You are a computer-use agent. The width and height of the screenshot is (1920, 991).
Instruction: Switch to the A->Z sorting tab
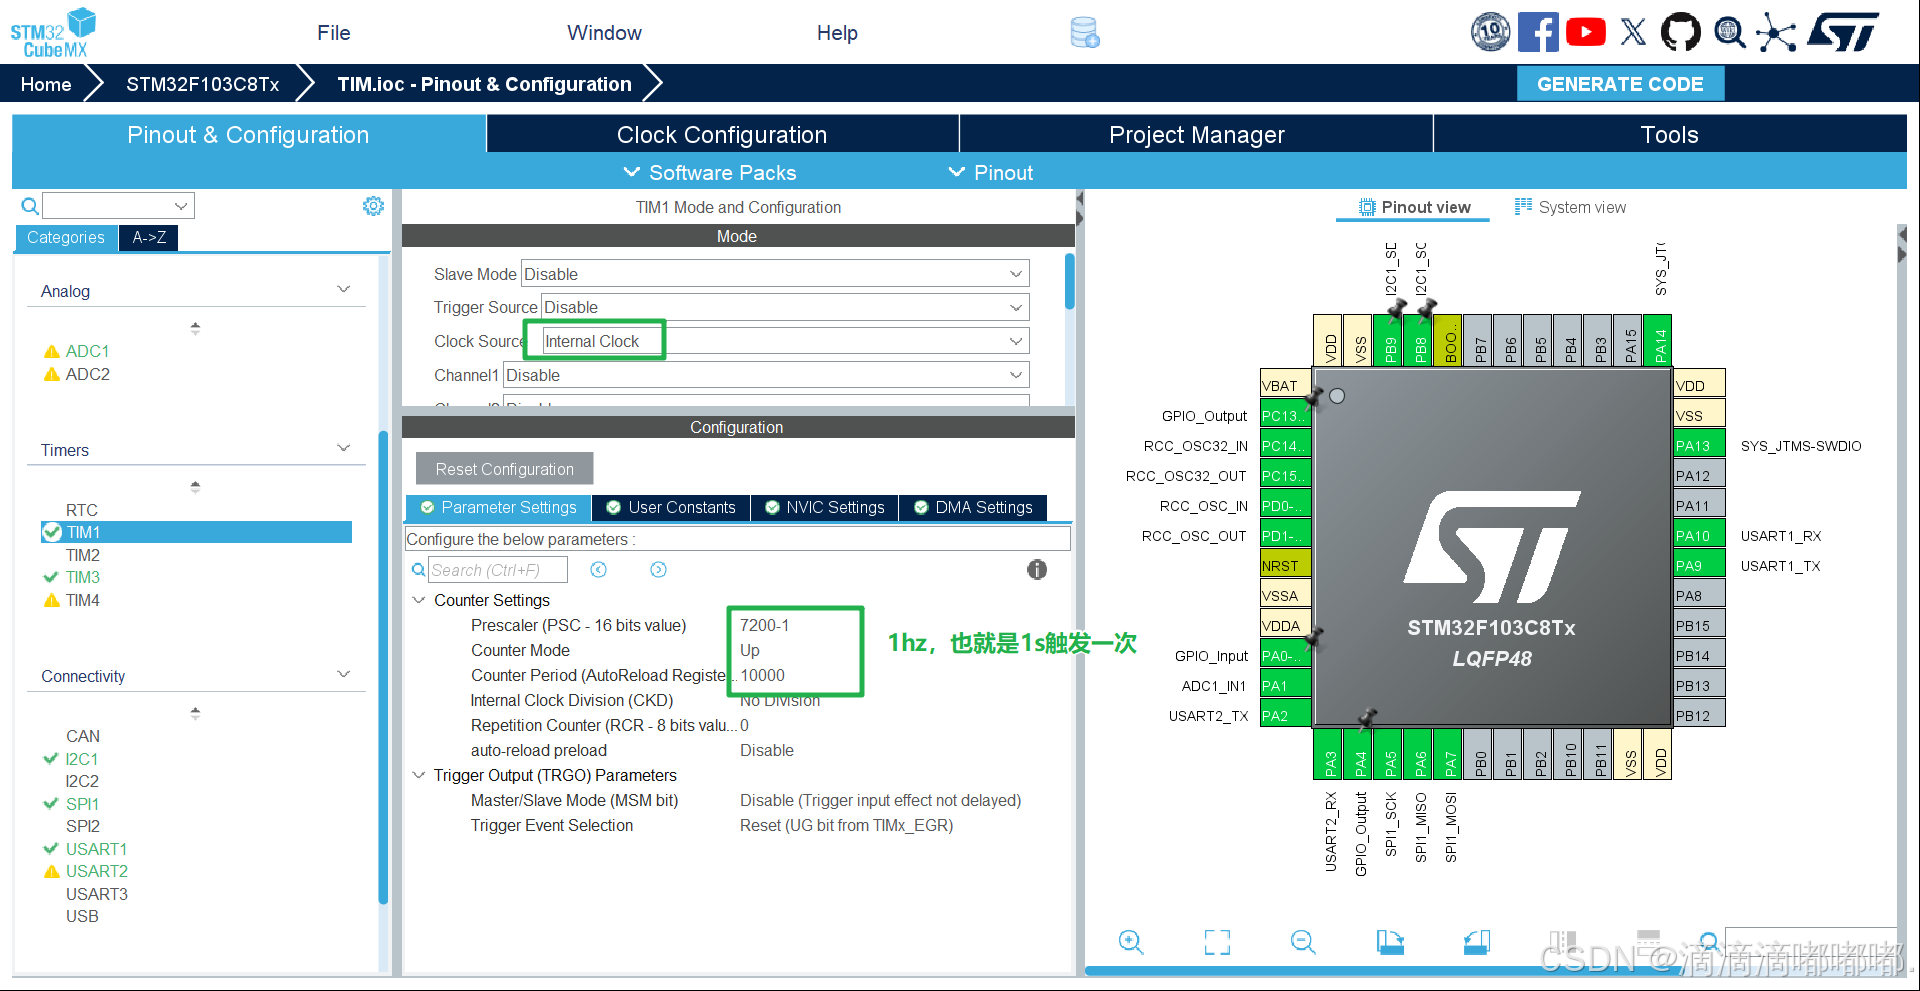point(149,238)
